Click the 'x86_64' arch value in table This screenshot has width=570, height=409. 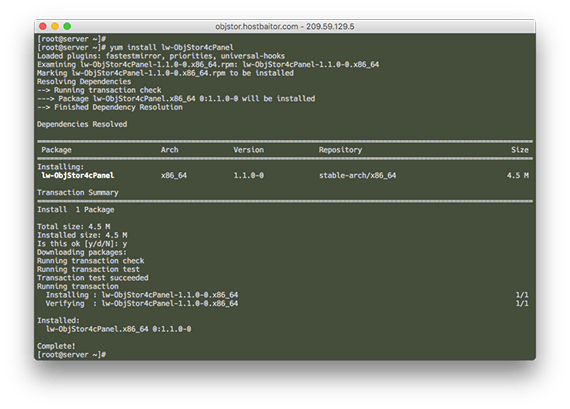(174, 176)
